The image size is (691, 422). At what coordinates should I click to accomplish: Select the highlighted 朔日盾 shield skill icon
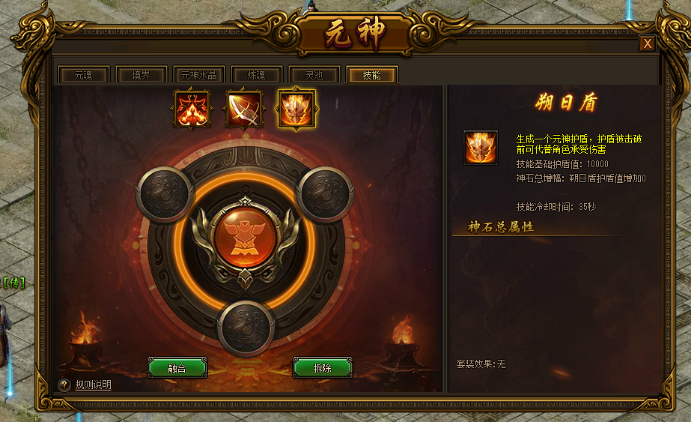pos(296,109)
